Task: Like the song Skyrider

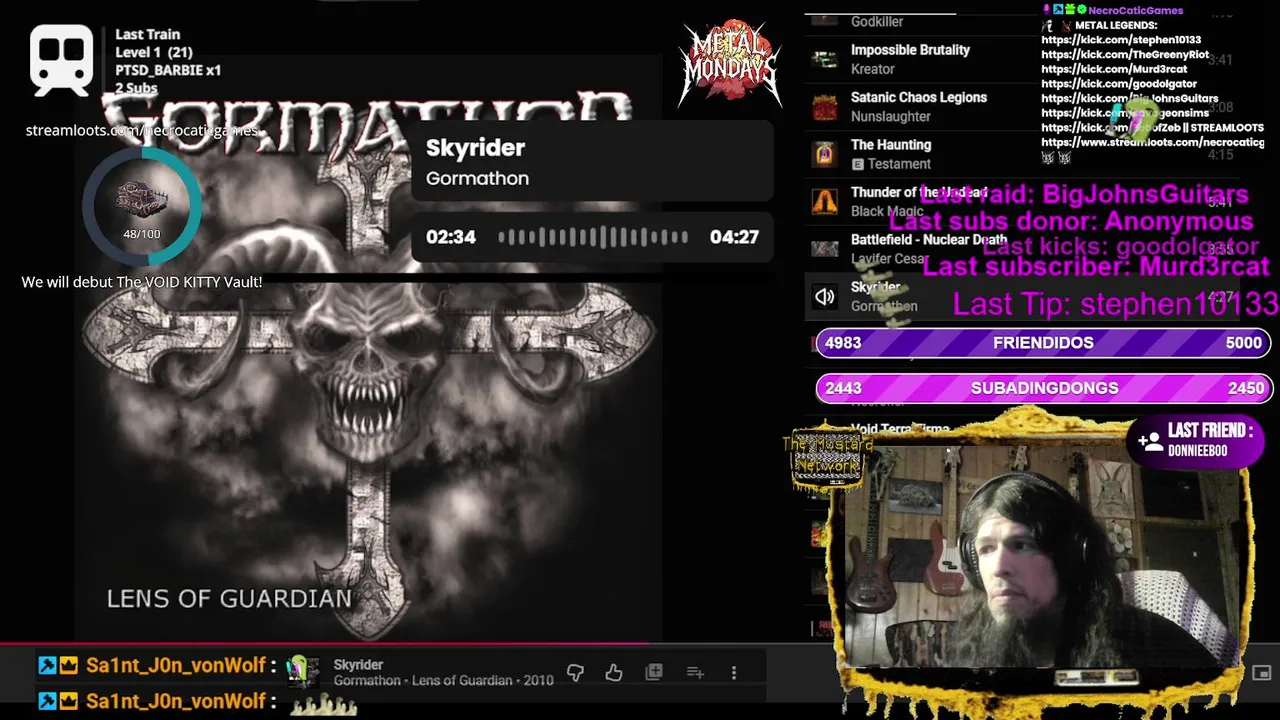Action: pos(614,673)
